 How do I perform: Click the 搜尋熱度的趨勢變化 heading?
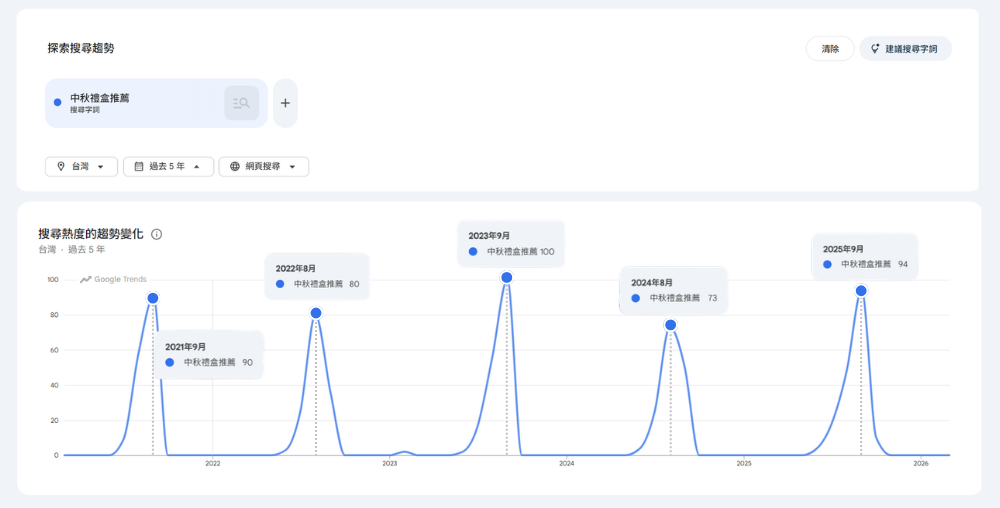(x=91, y=234)
